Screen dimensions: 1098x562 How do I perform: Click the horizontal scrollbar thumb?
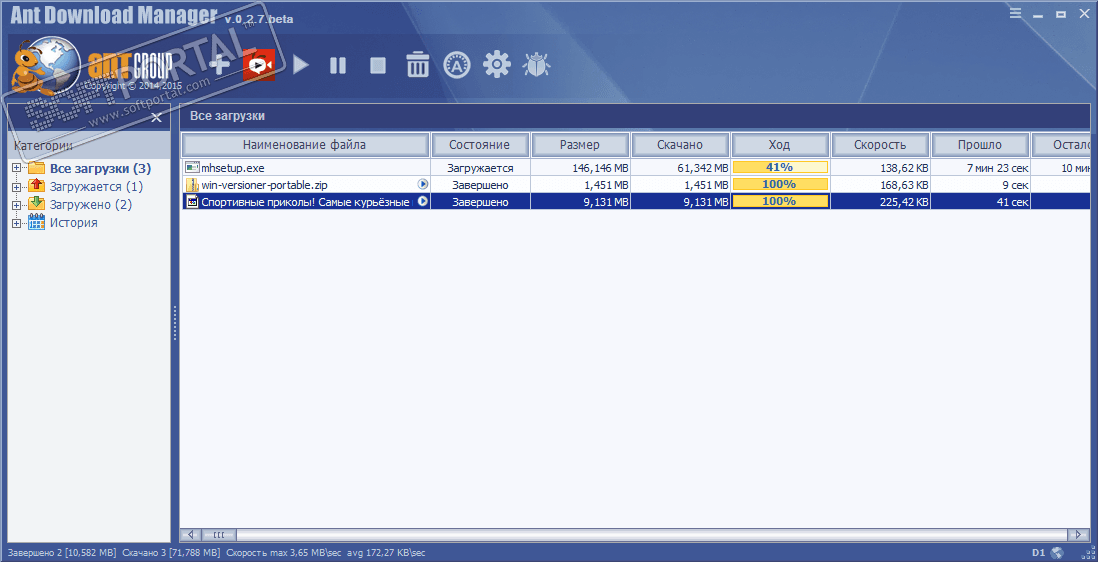pos(218,535)
